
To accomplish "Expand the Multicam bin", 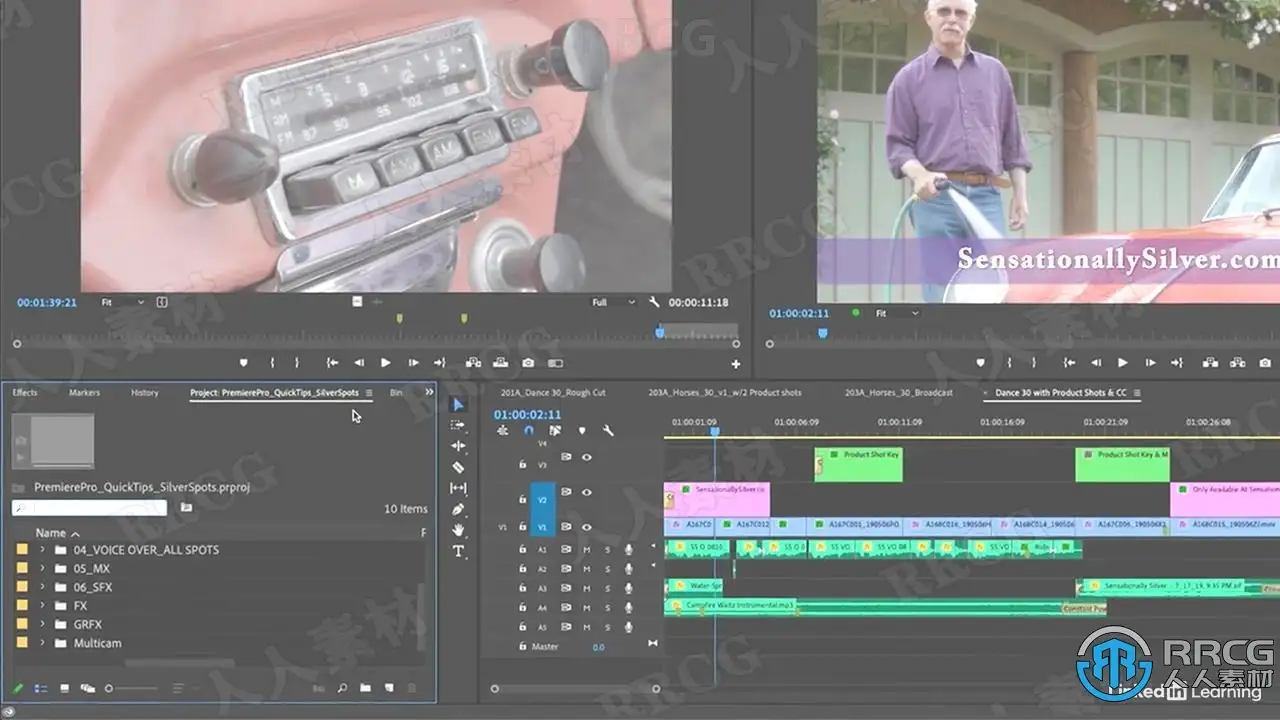I will pos(42,643).
